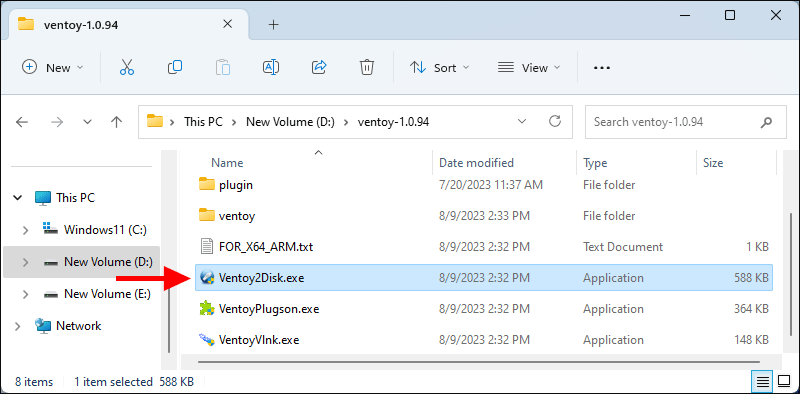The height and width of the screenshot is (394, 800).
Task: Click New Volume (D:) breadcrumb
Action: pos(290,122)
